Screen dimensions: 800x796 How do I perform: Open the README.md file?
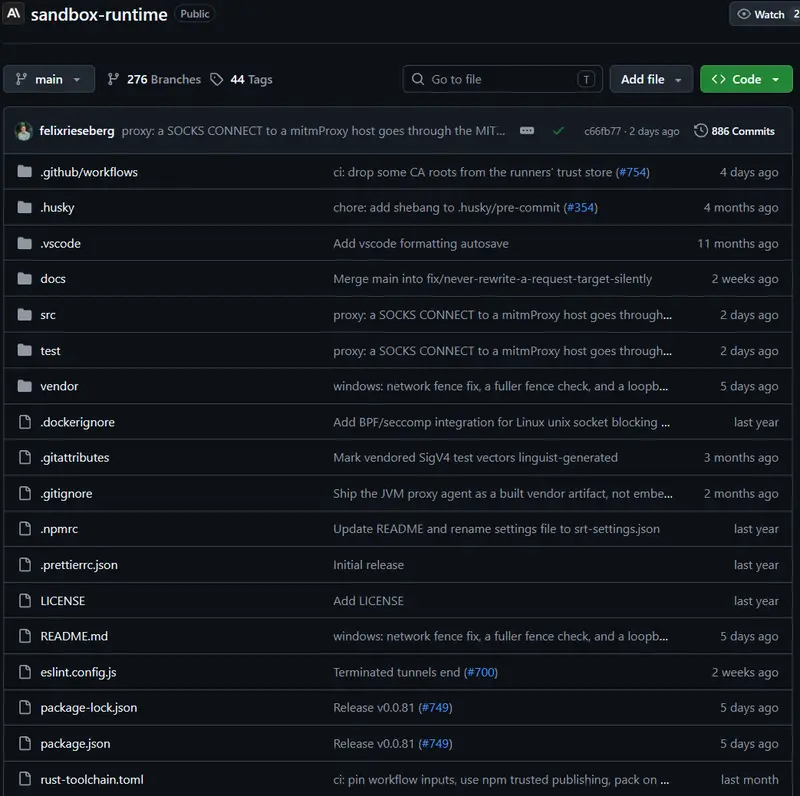[74, 636]
